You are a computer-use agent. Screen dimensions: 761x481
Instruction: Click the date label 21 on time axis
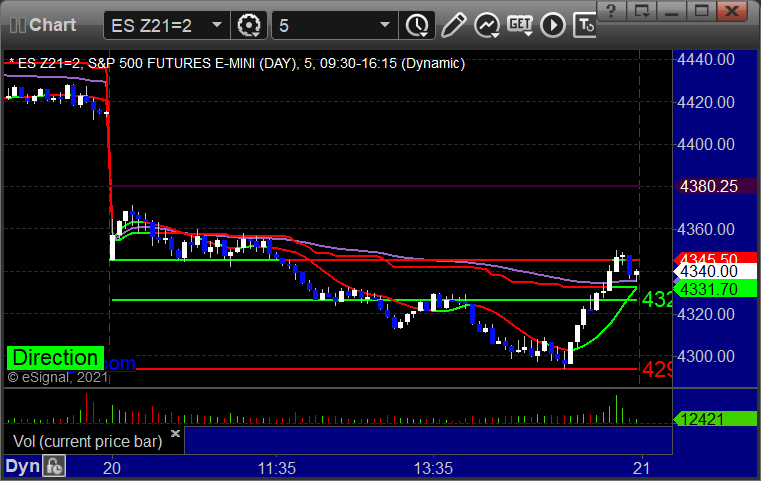pyautogui.click(x=642, y=468)
